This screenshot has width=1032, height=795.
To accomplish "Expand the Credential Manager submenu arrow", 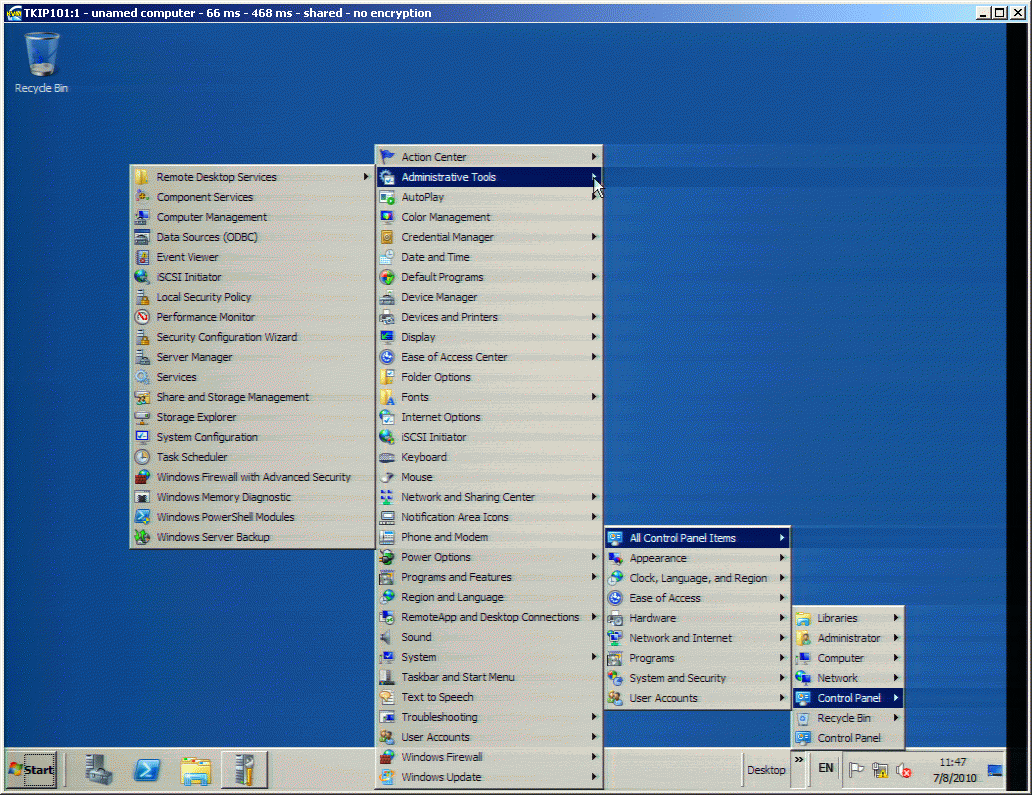I will point(594,237).
